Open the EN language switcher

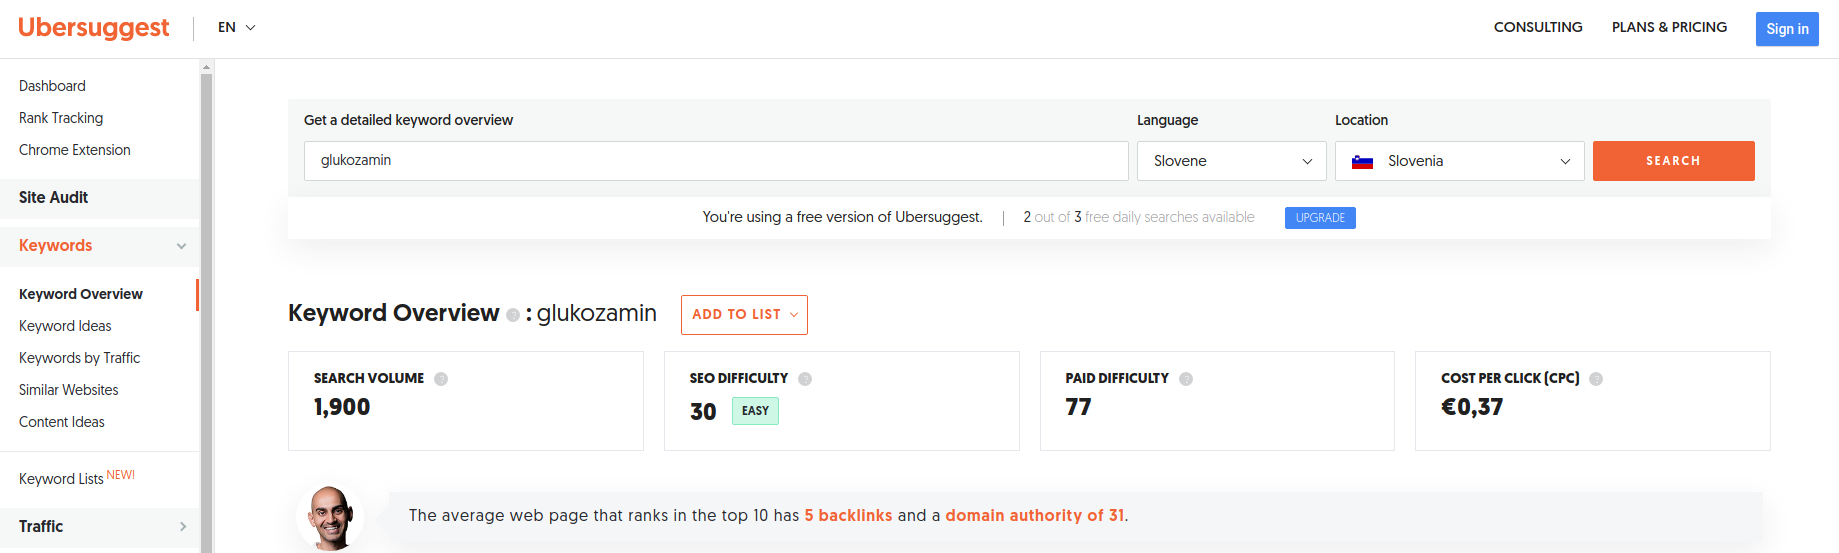click(237, 28)
